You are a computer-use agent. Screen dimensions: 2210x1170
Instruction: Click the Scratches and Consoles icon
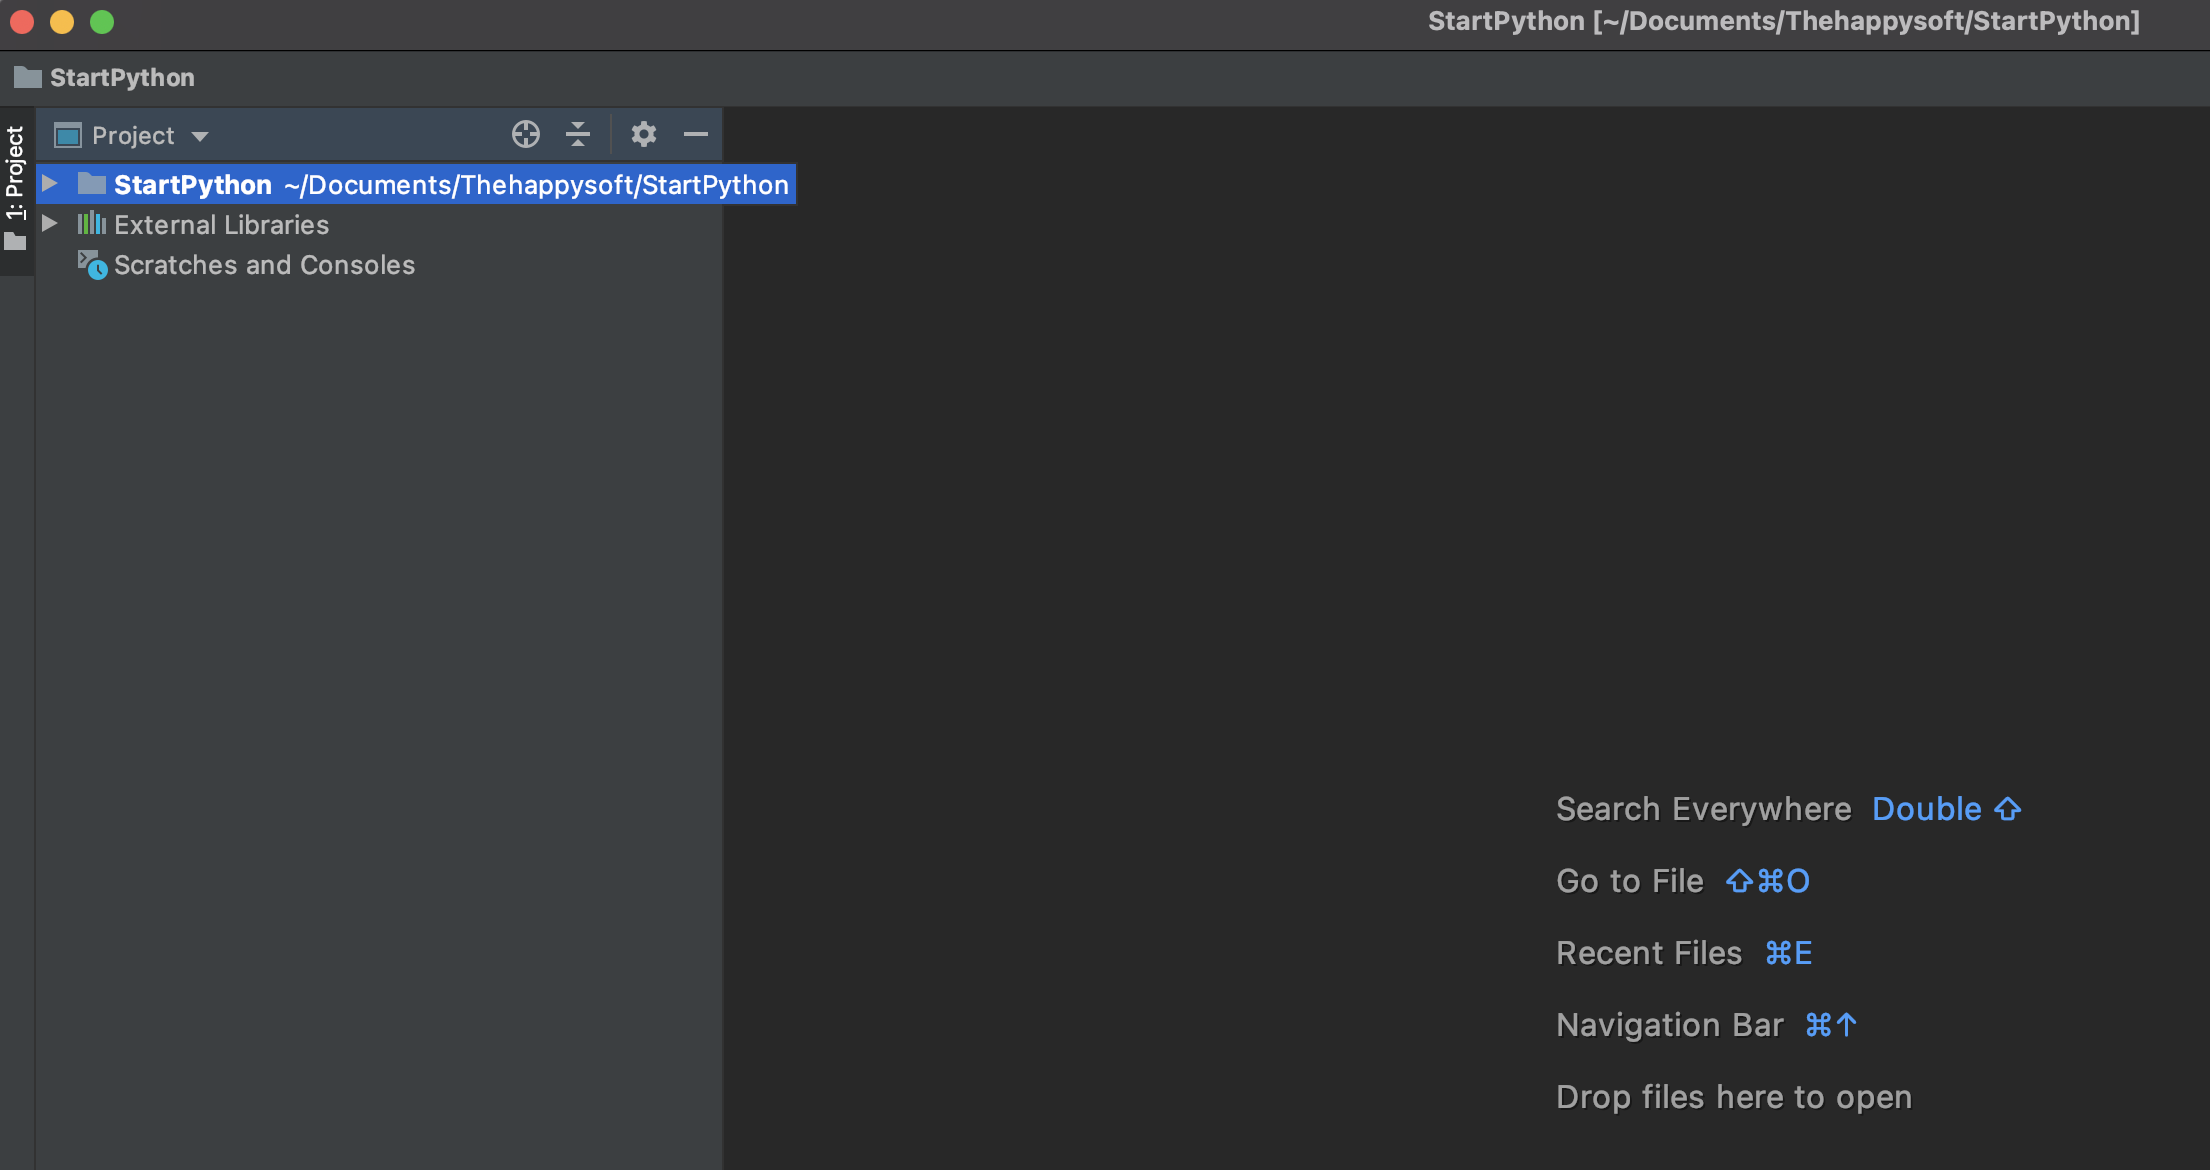(92, 265)
